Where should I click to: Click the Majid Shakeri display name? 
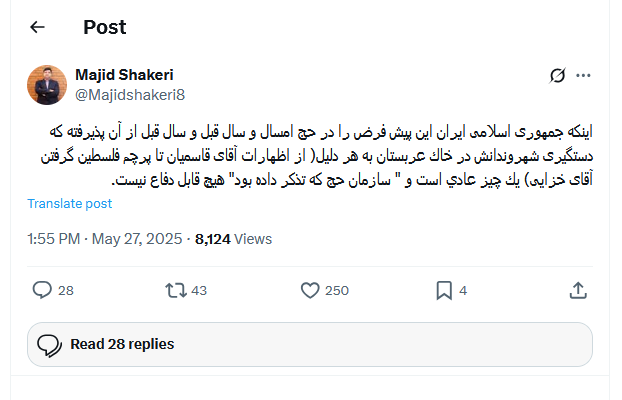[124, 75]
